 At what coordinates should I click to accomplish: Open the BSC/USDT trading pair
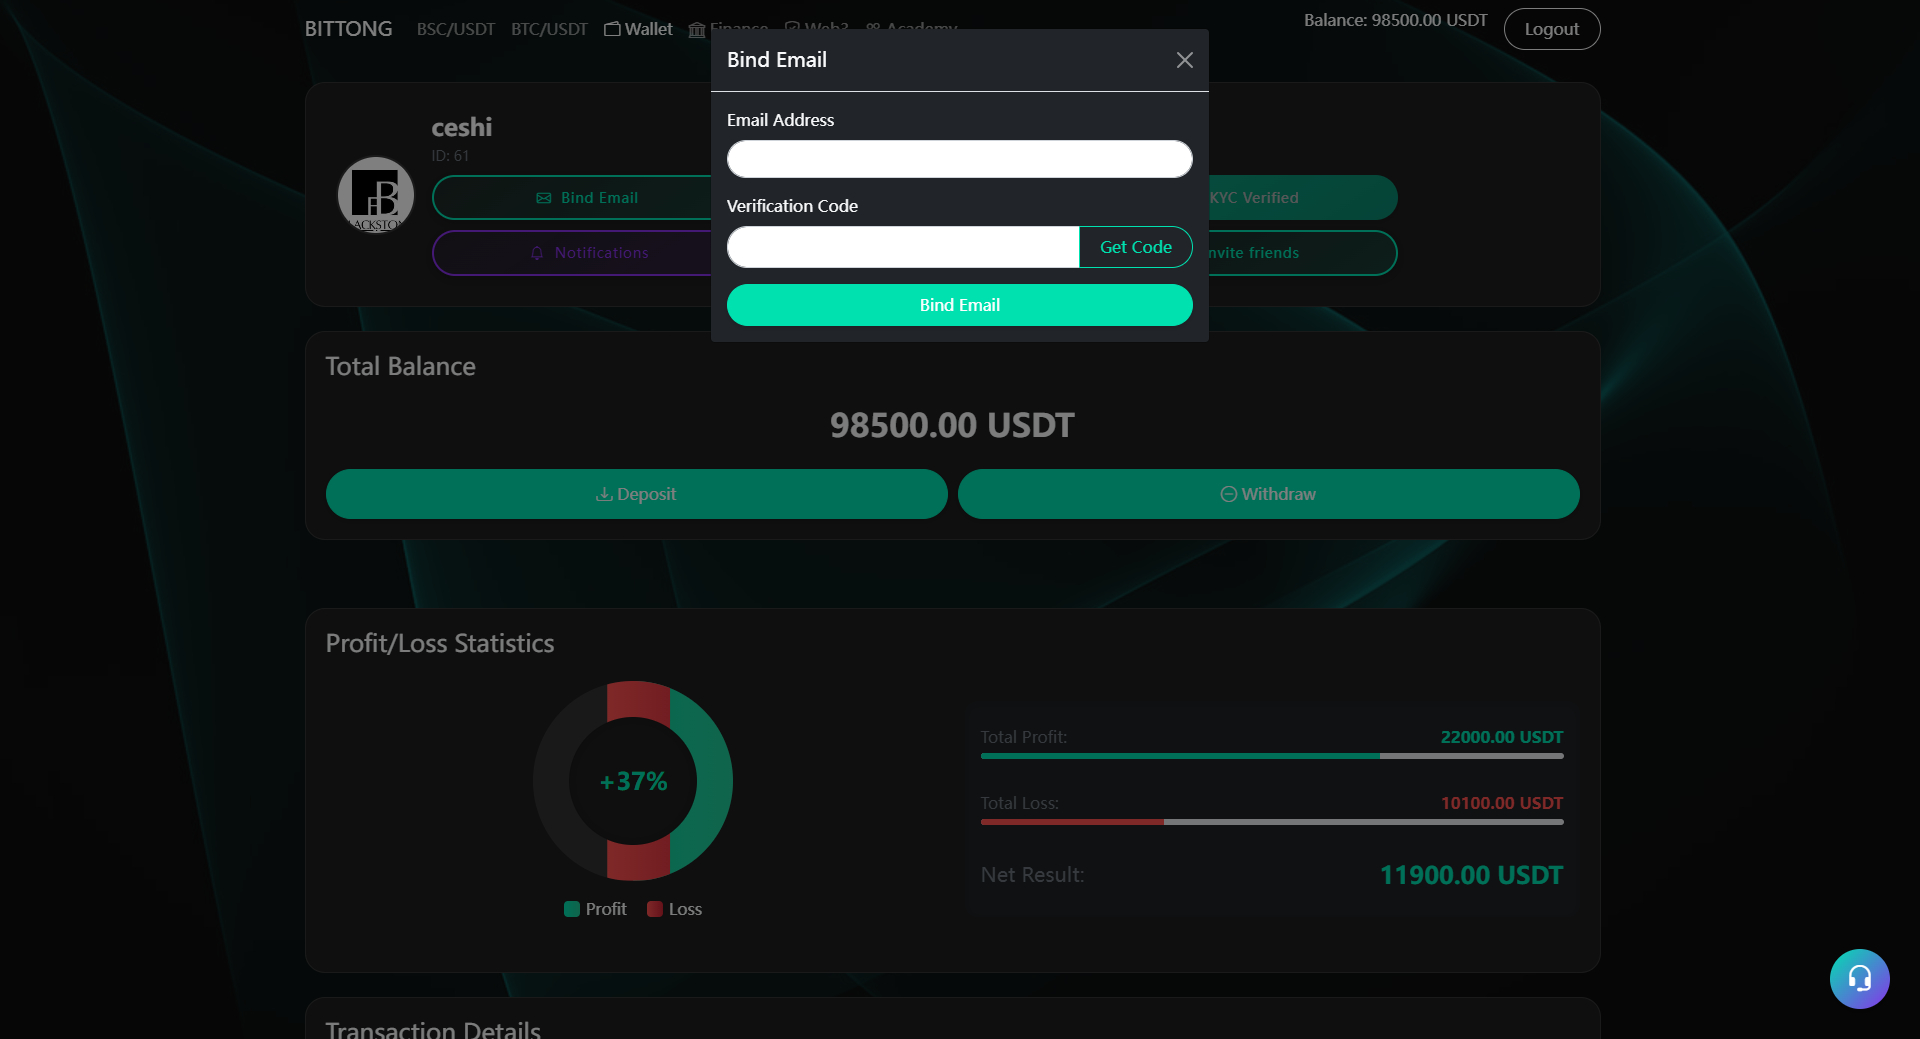pos(455,29)
